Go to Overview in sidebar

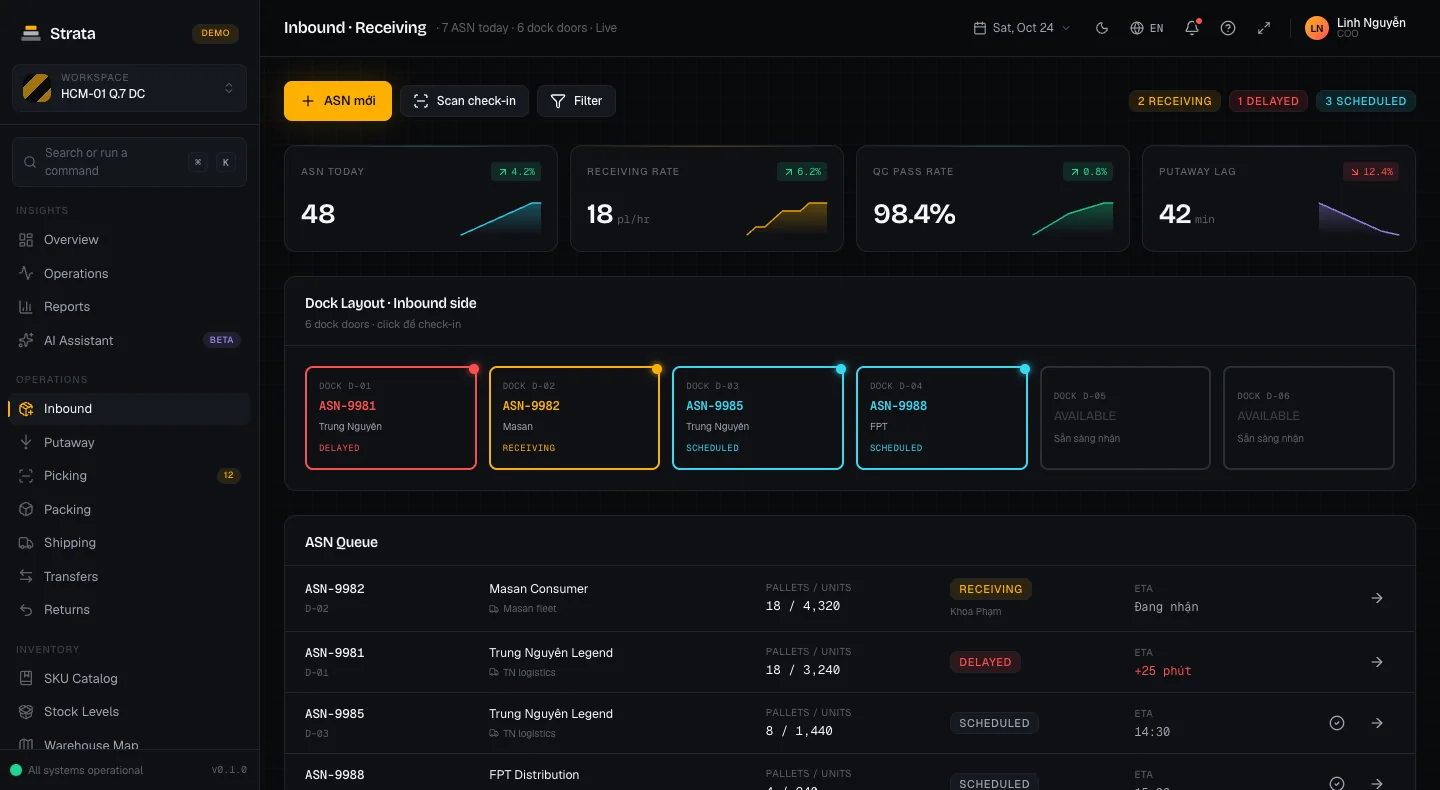129,240
